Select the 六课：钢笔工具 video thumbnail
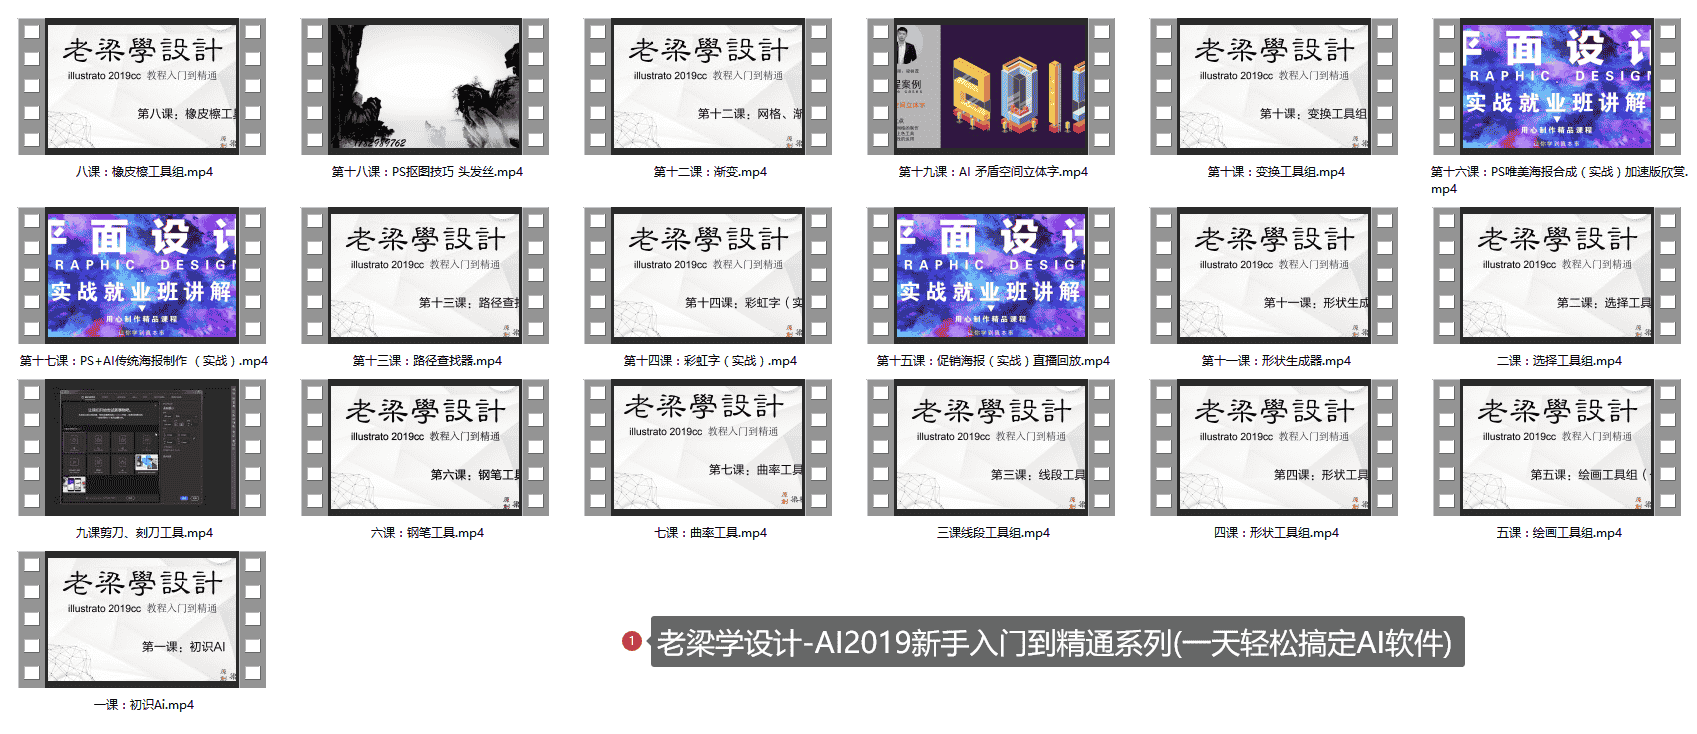 pos(425,447)
